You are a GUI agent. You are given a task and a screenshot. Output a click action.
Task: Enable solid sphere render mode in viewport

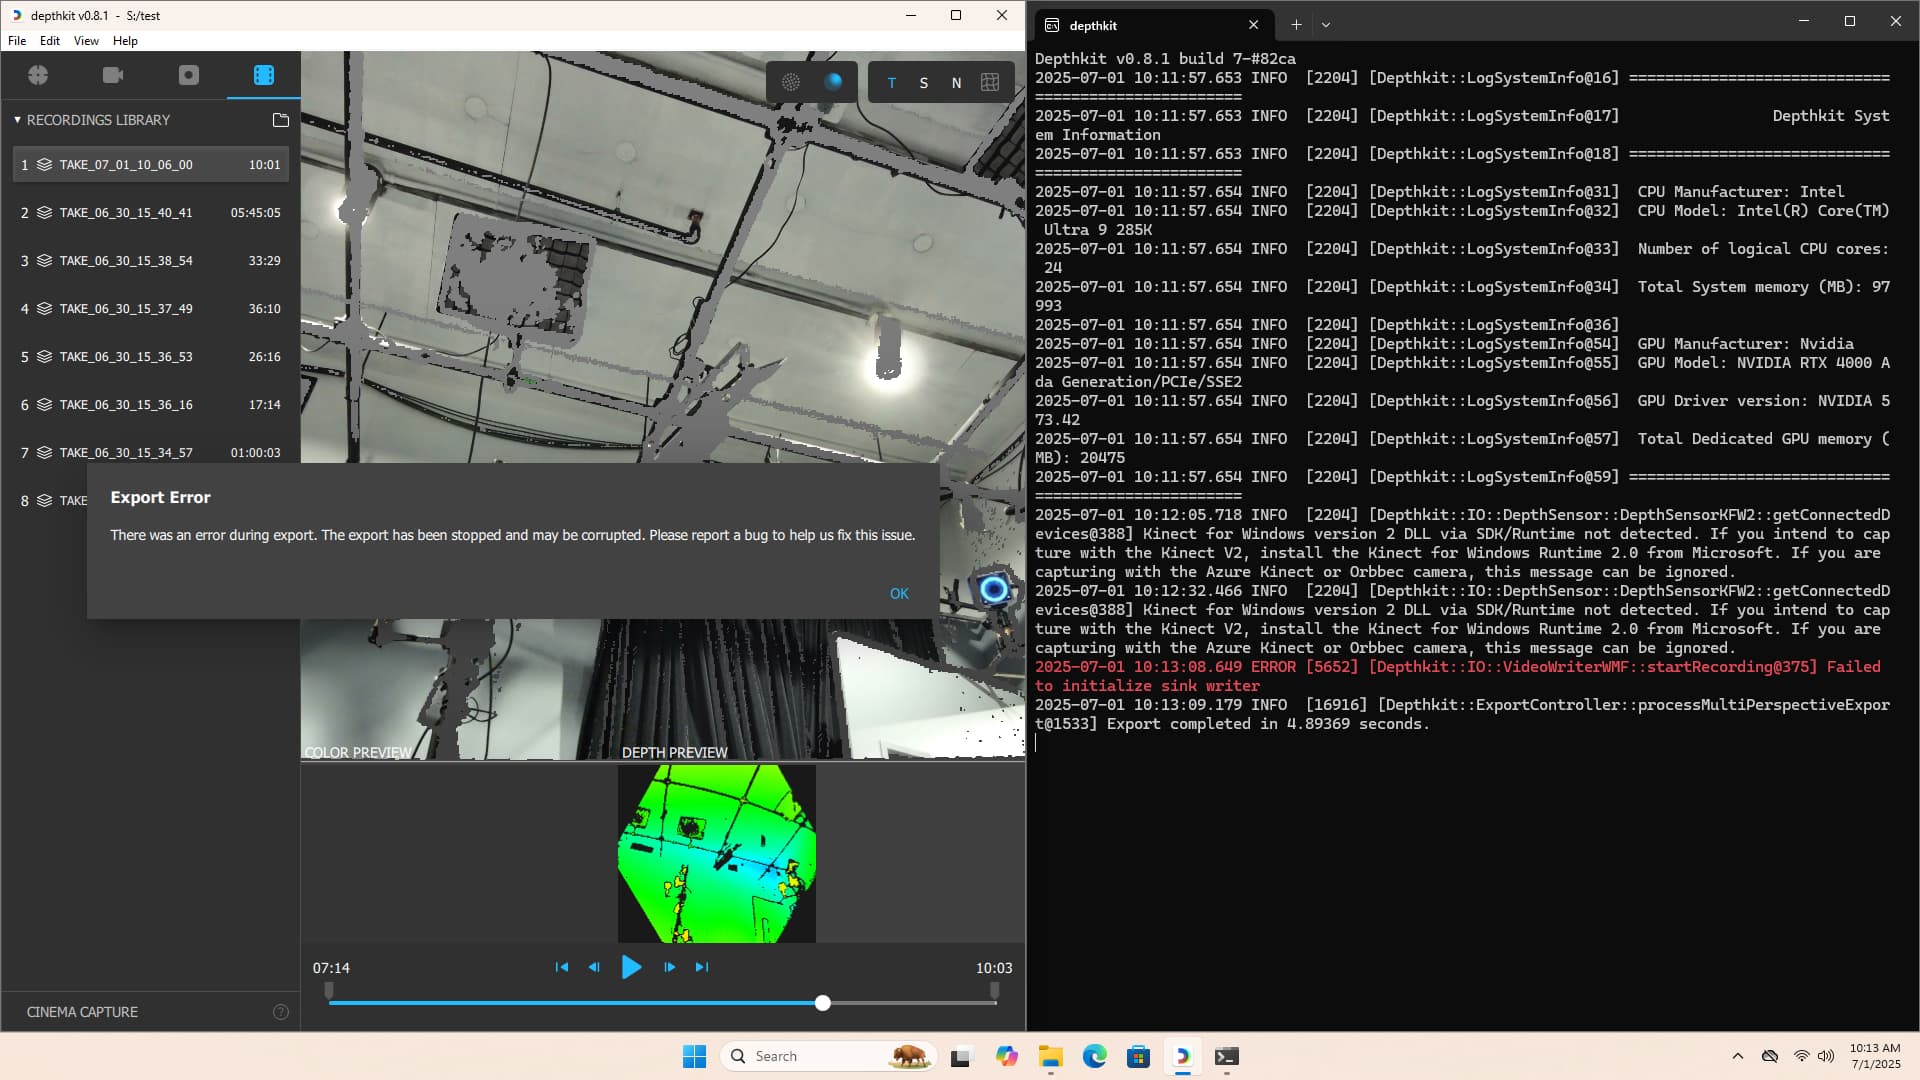point(833,82)
